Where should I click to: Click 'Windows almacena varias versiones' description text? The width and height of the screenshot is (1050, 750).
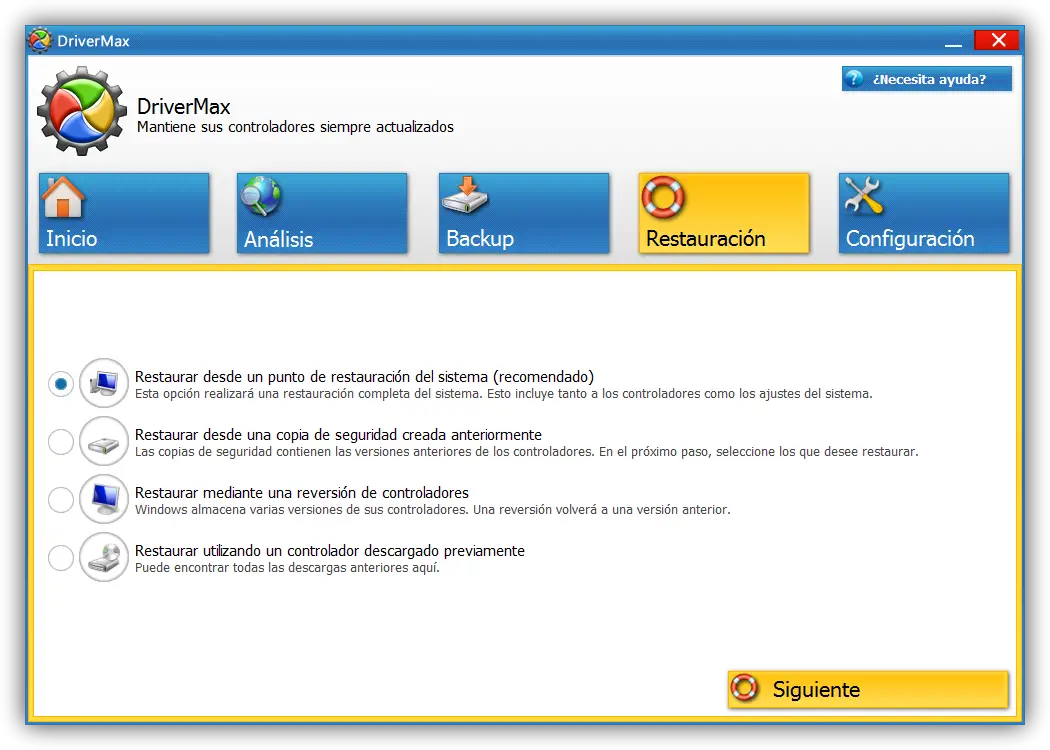click(433, 510)
